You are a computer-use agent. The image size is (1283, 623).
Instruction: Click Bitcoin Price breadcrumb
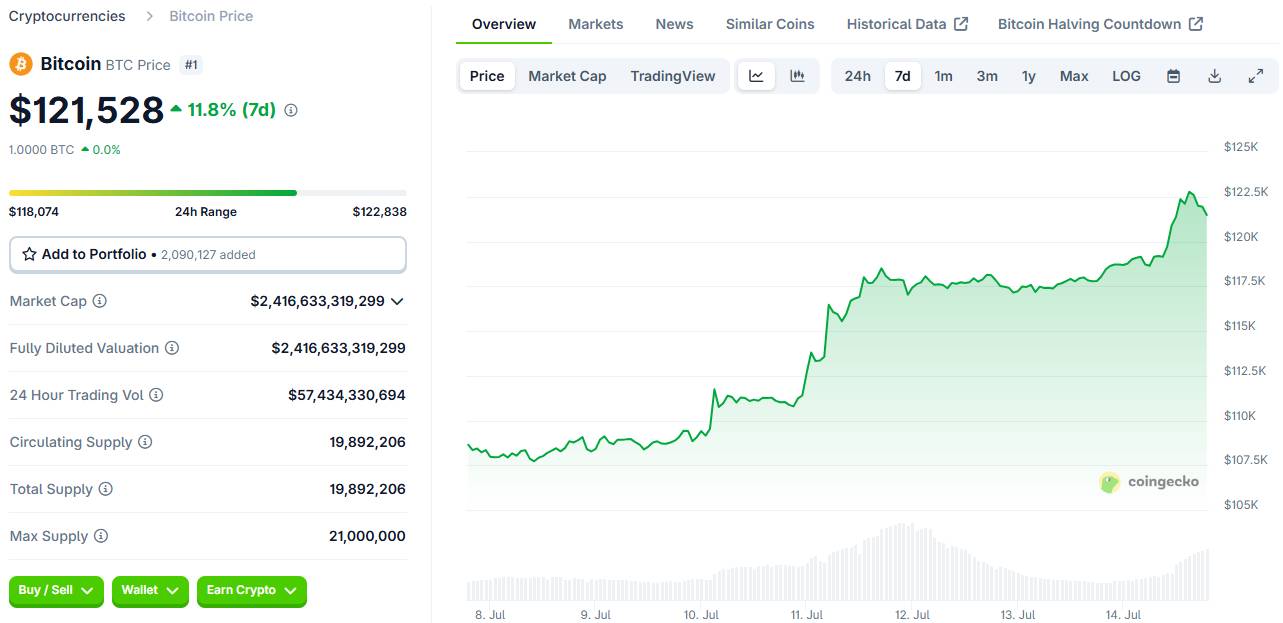pos(211,16)
